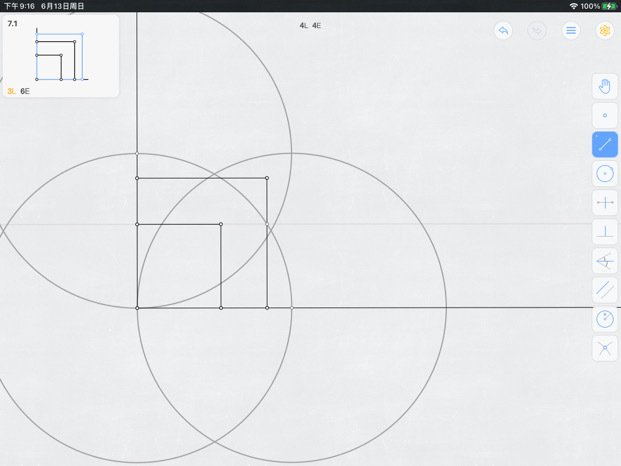
Task: Tap the inner square's top-right vertex
Action: 221,224
